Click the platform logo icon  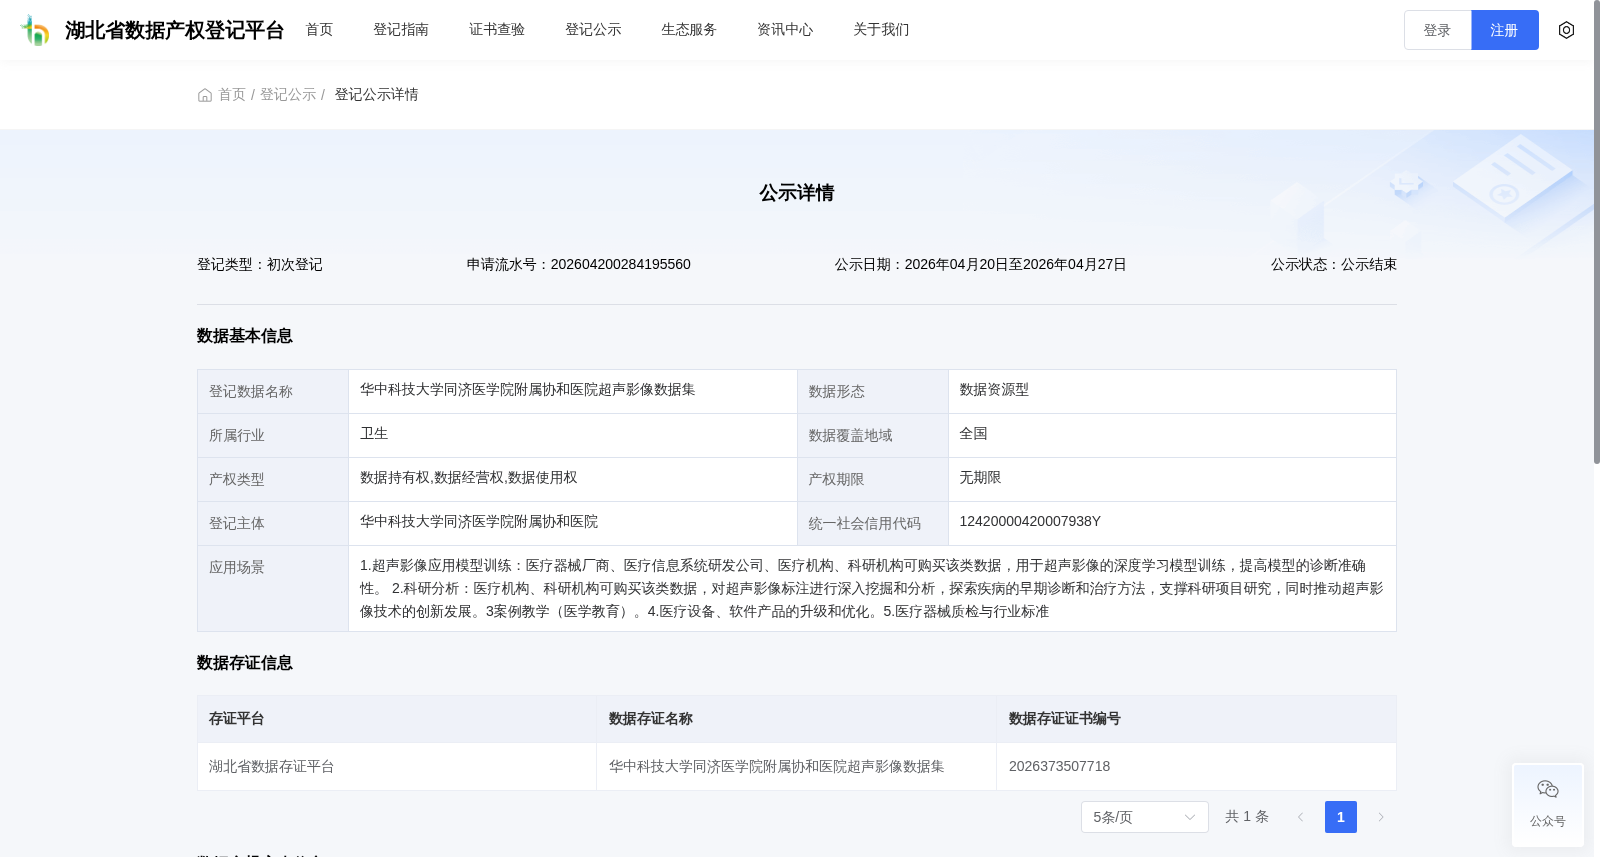click(35, 30)
